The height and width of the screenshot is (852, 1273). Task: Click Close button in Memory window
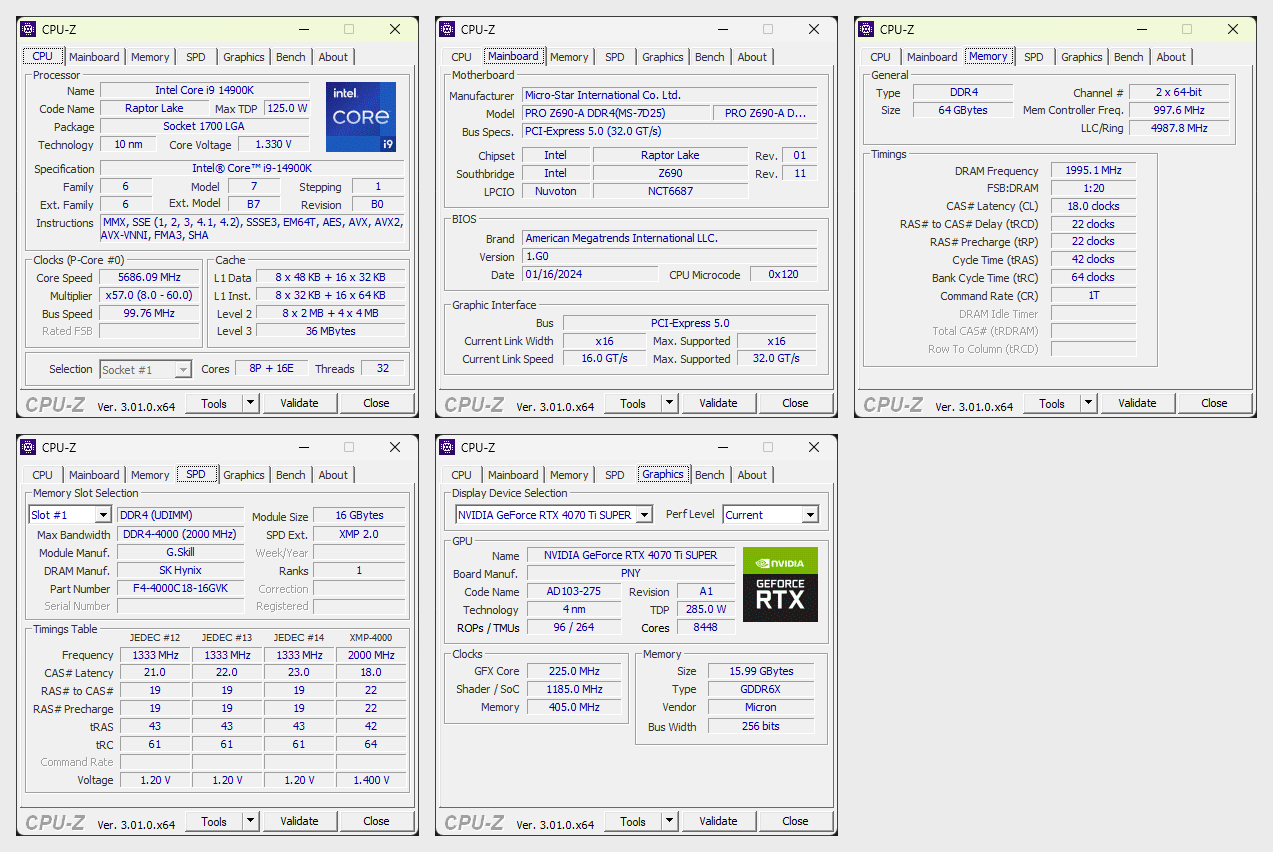pos(1214,403)
